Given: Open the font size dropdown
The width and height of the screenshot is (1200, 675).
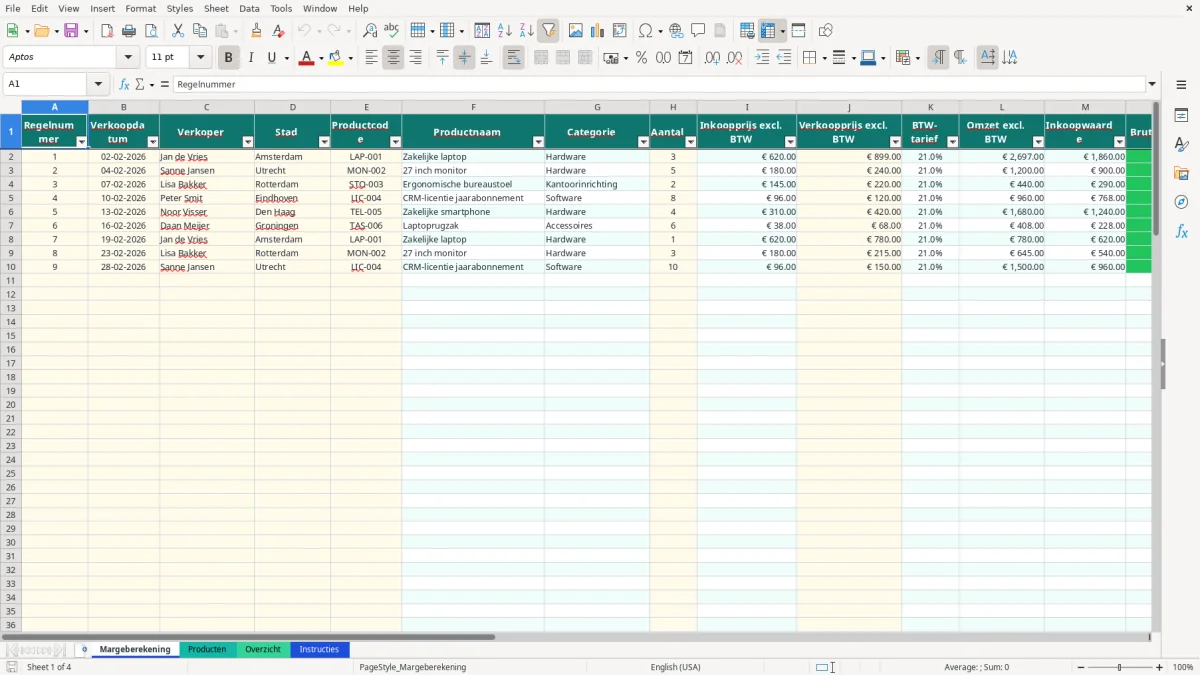Looking at the screenshot, I should (200, 58).
